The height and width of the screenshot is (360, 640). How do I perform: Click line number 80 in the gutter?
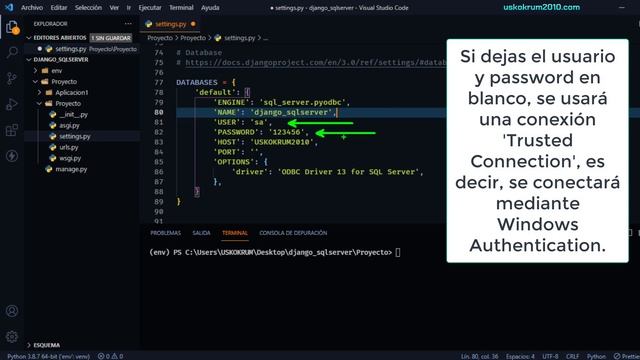159,112
